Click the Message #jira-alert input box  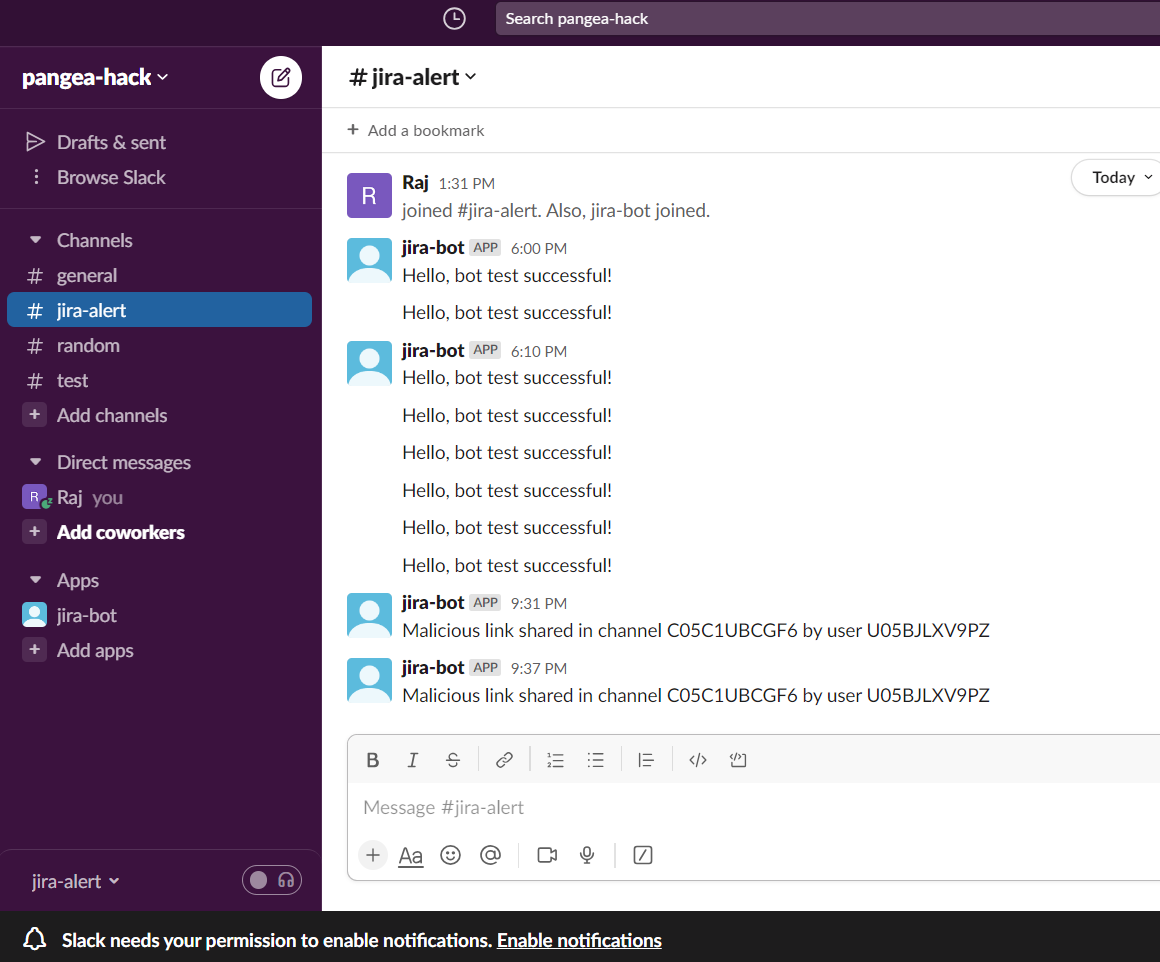[755, 807]
